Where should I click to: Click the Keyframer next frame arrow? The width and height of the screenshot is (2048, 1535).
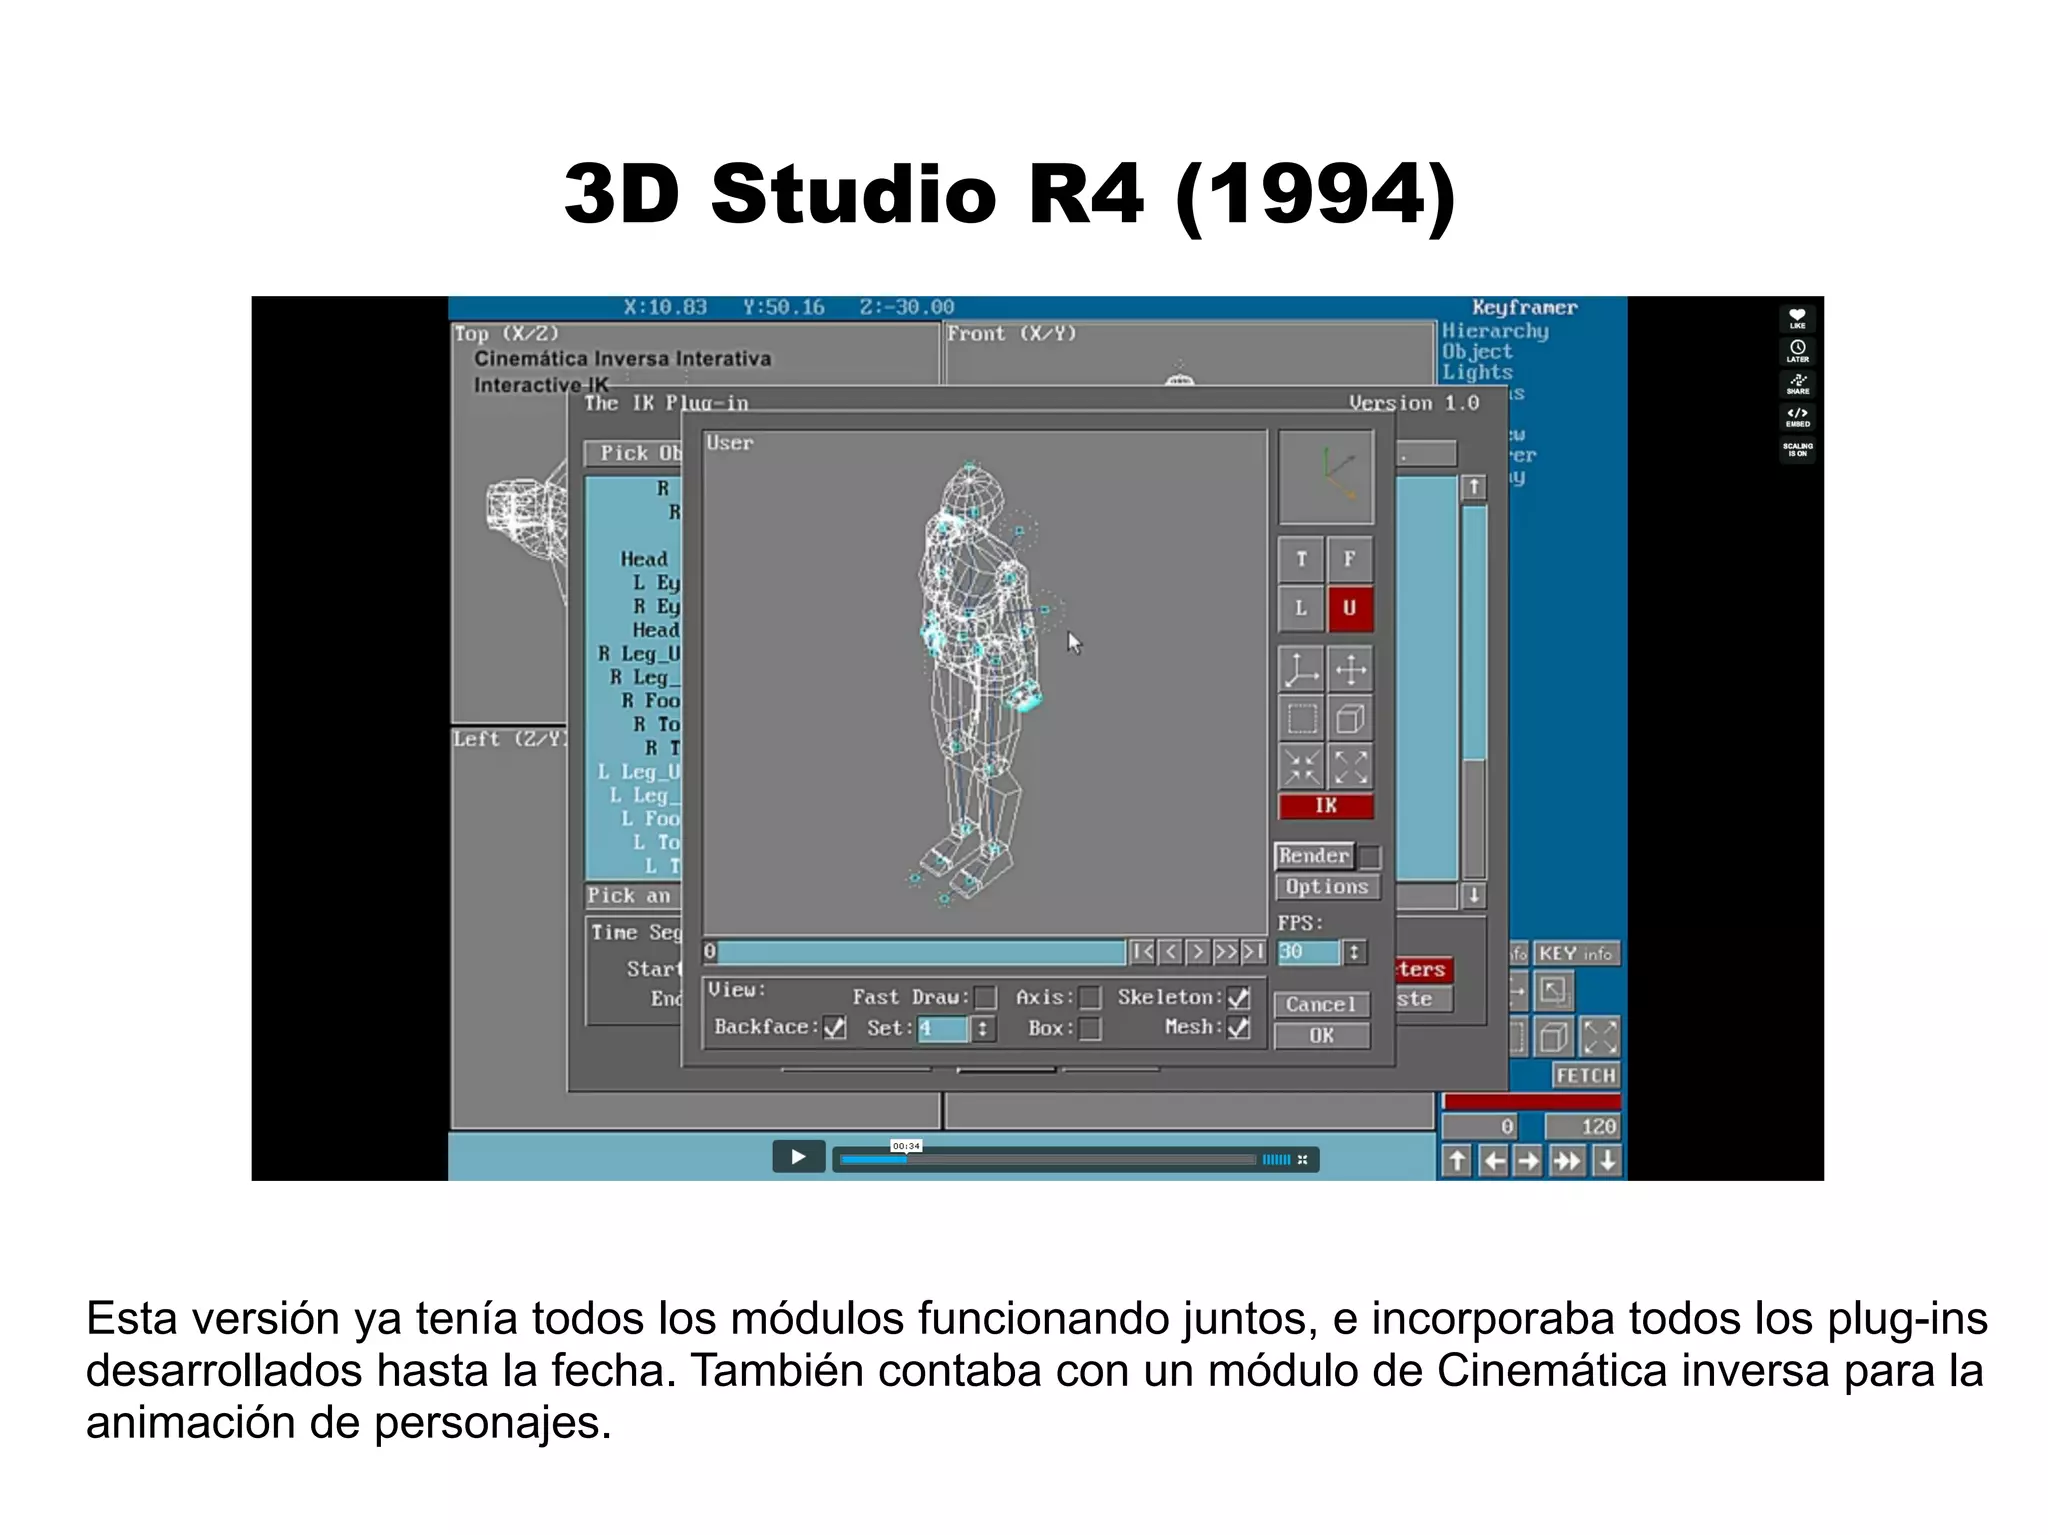click(x=1529, y=1161)
